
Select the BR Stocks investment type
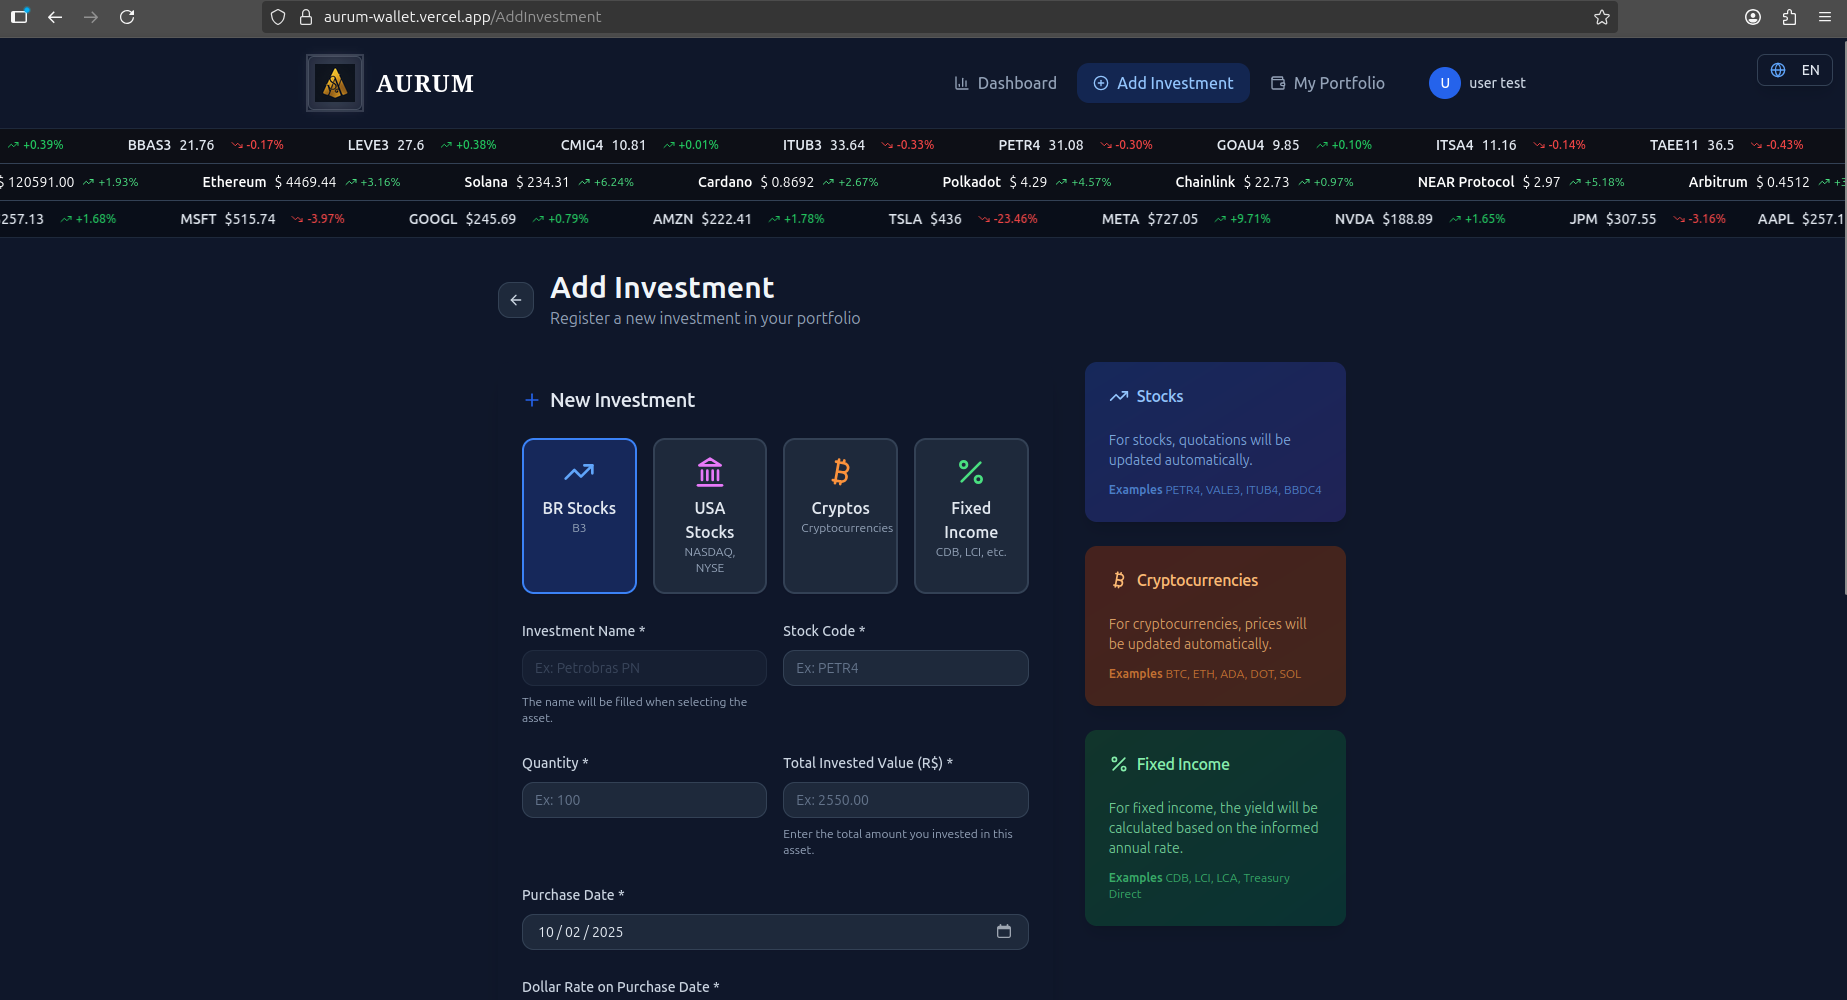(579, 516)
